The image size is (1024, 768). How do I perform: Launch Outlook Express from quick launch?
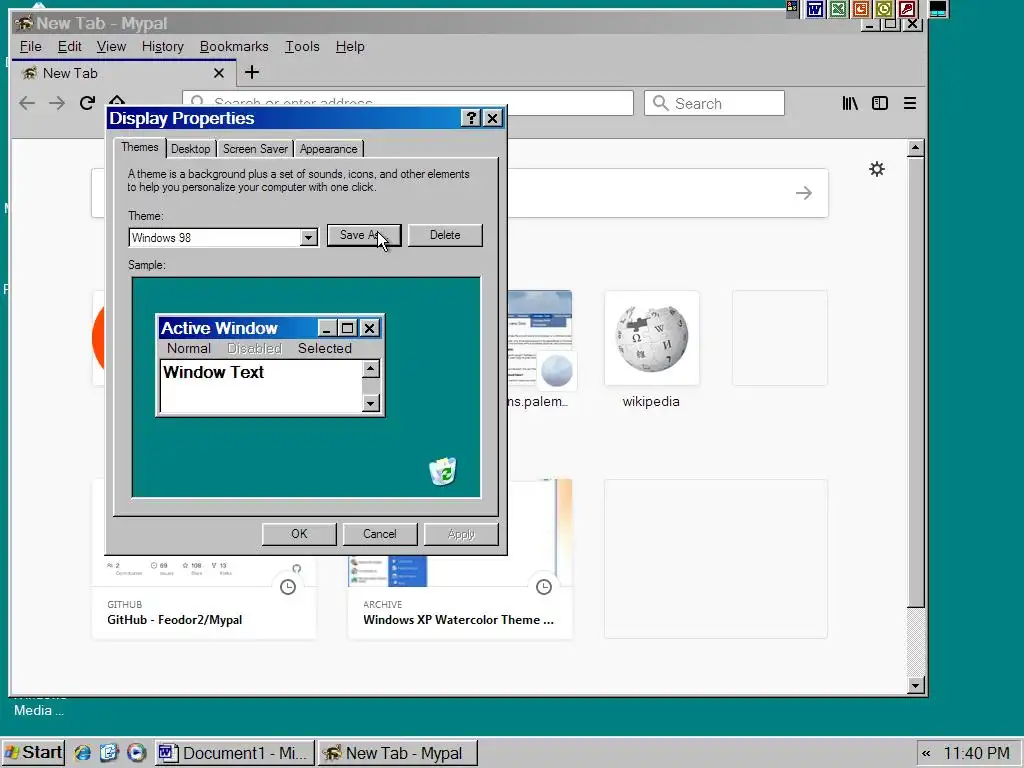tap(109, 753)
